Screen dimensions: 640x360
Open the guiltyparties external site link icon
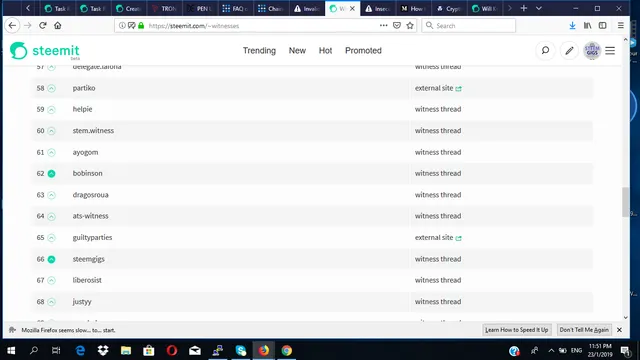tap(458, 238)
